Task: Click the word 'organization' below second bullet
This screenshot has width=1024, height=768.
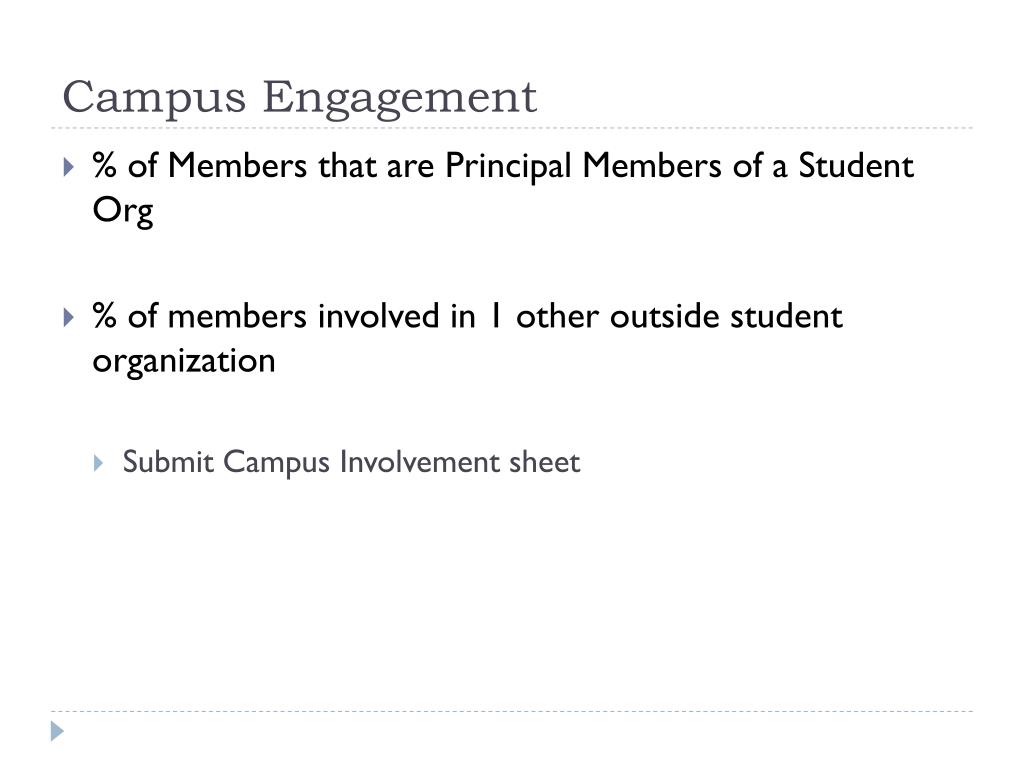Action: [x=184, y=362]
